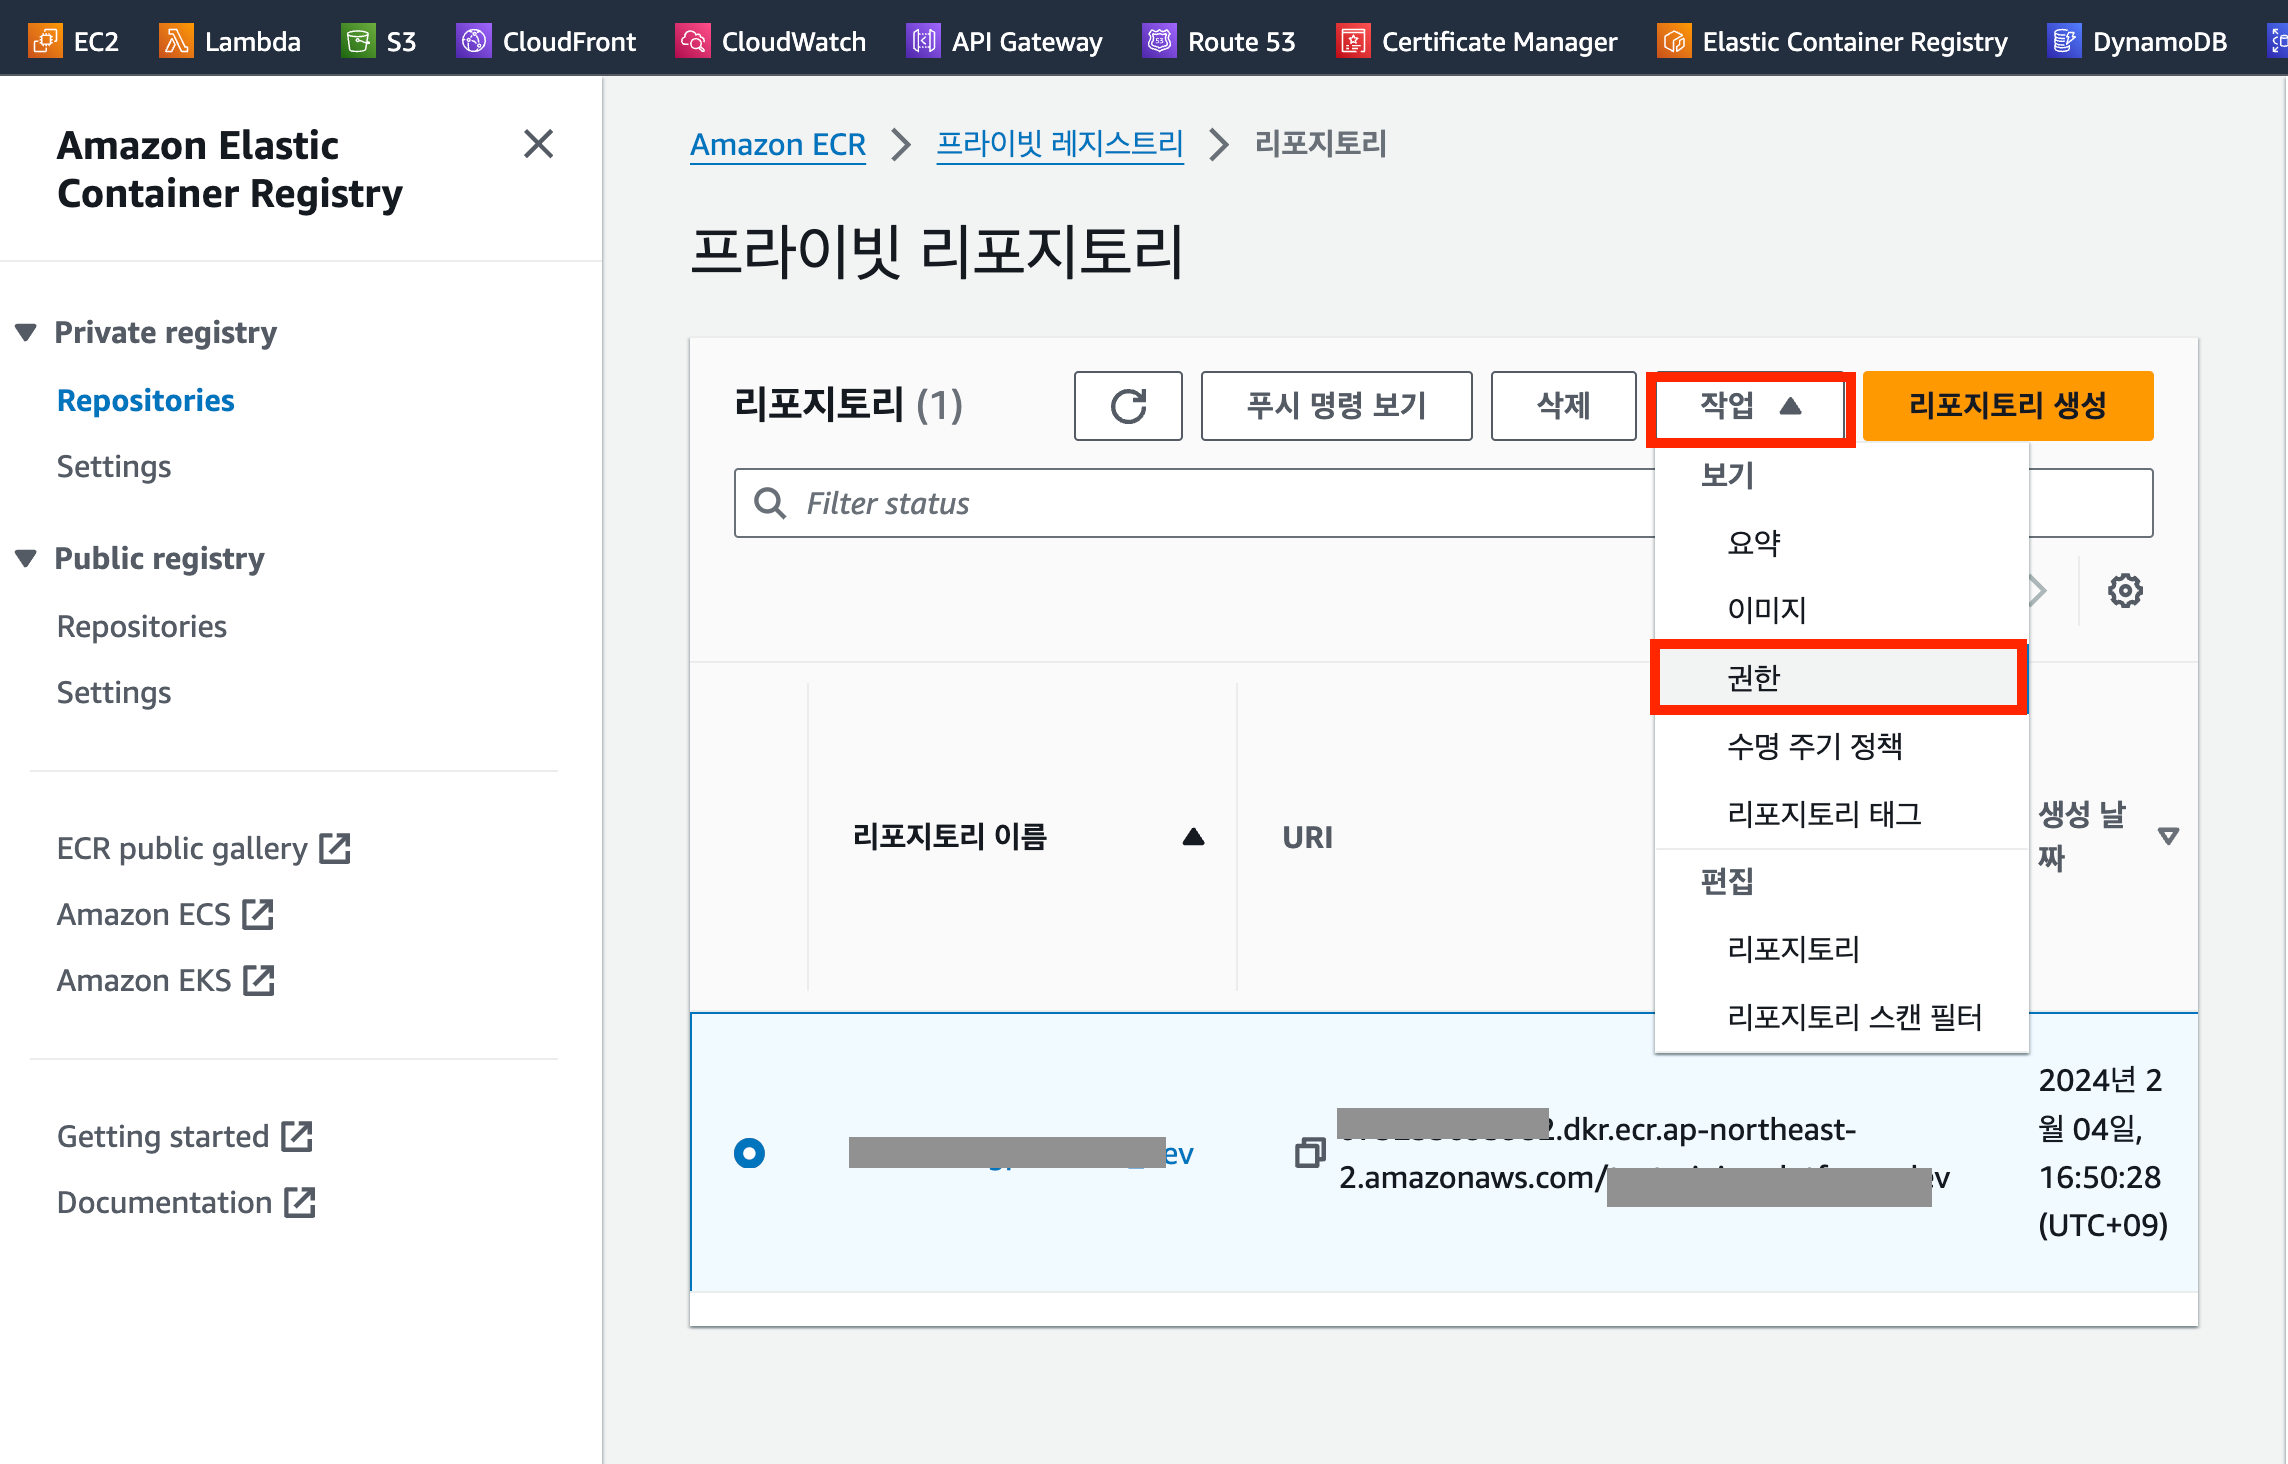This screenshot has width=2288, height=1464.
Task: Close the ECR navigation side panel
Action: click(x=539, y=144)
